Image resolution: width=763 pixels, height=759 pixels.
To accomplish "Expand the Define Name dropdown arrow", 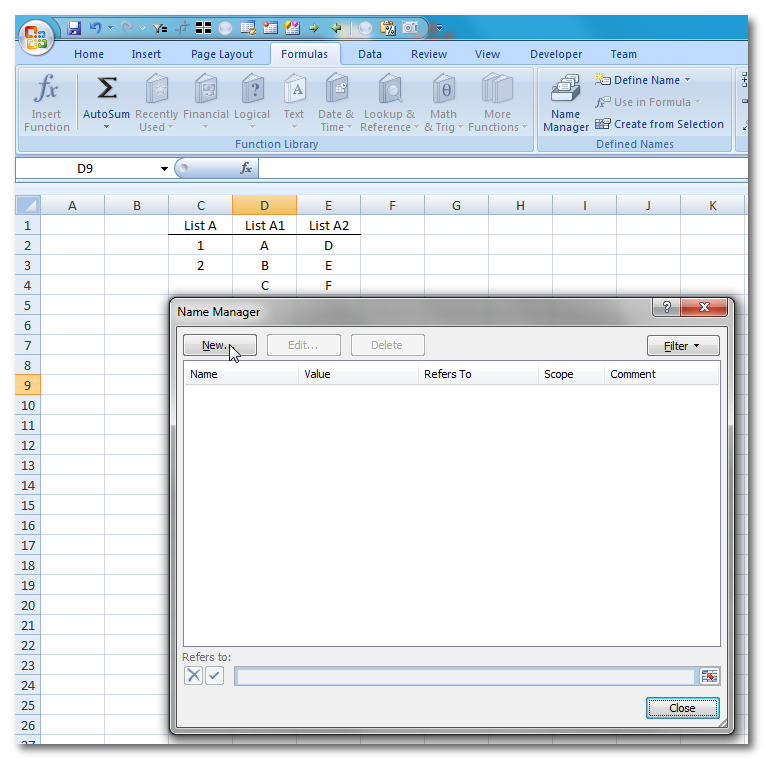I will [x=687, y=80].
